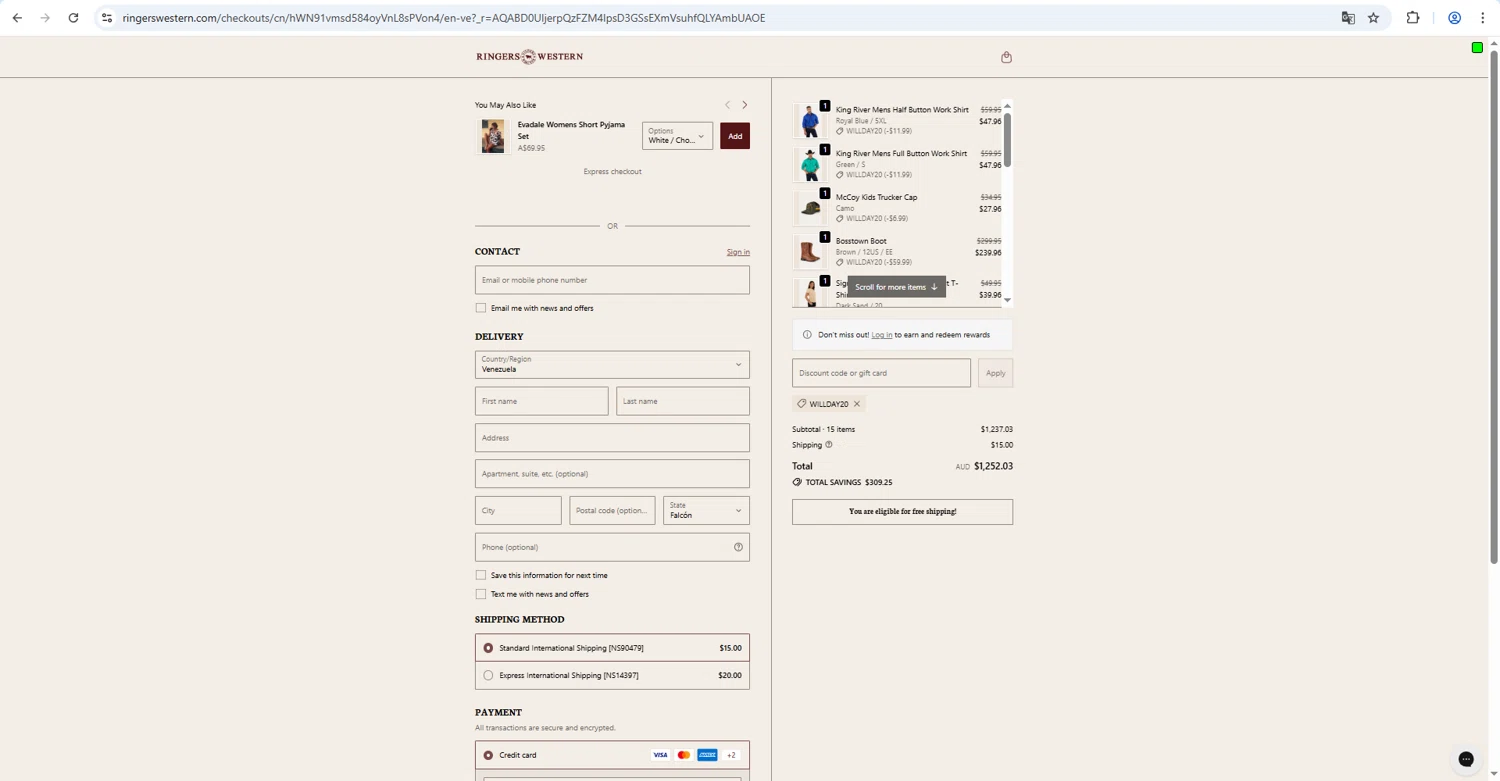Click the Ringers Western logo
This screenshot has height=781, width=1500.
coord(529,57)
